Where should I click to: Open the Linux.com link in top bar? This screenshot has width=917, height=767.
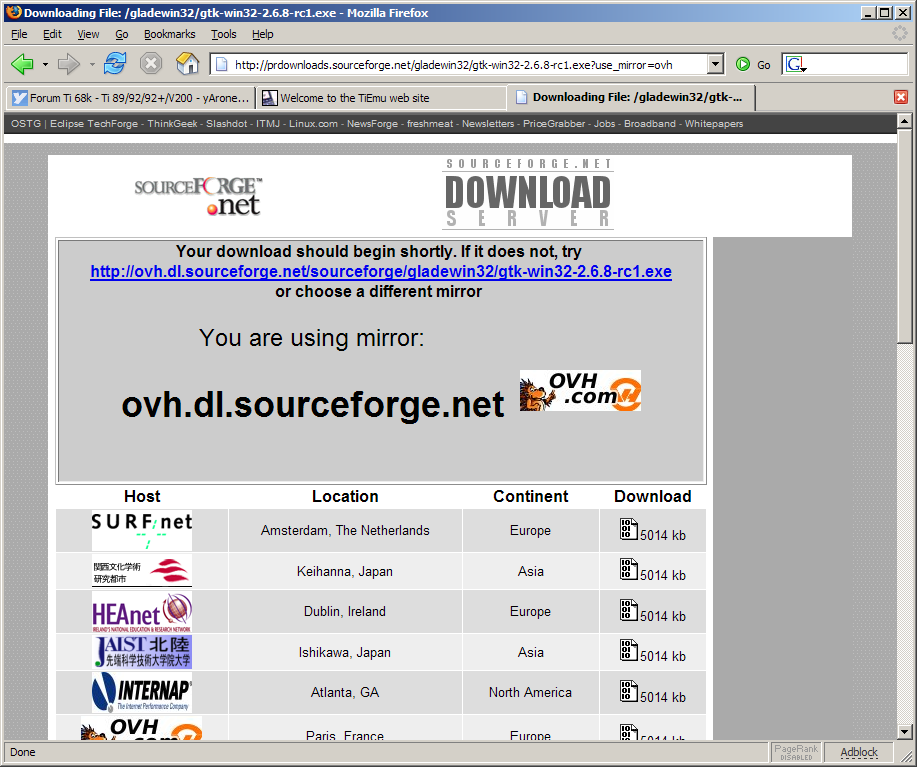click(313, 123)
